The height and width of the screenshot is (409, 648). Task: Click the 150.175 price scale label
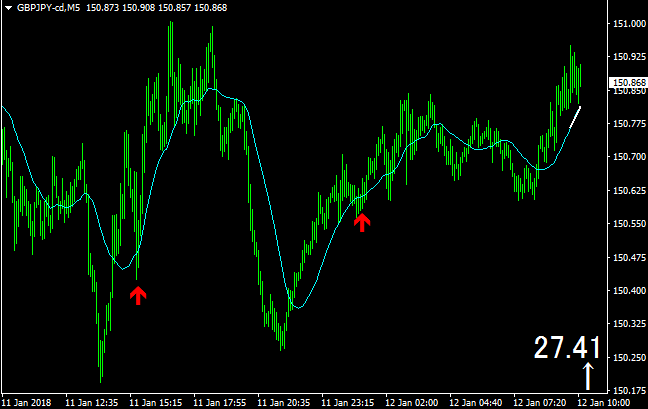point(629,390)
